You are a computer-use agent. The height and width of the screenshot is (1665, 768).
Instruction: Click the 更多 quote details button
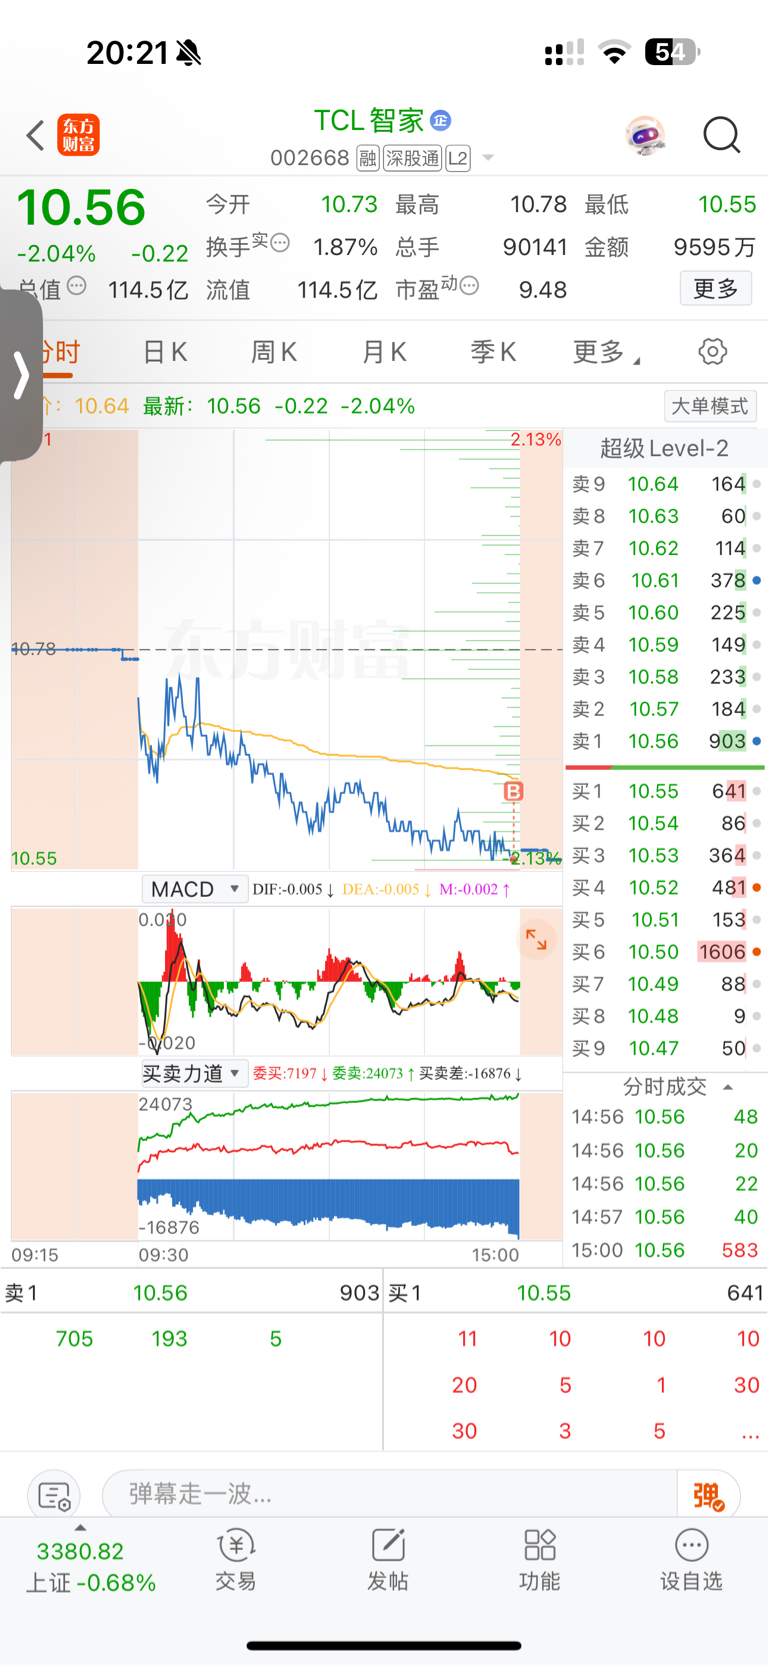coord(716,289)
